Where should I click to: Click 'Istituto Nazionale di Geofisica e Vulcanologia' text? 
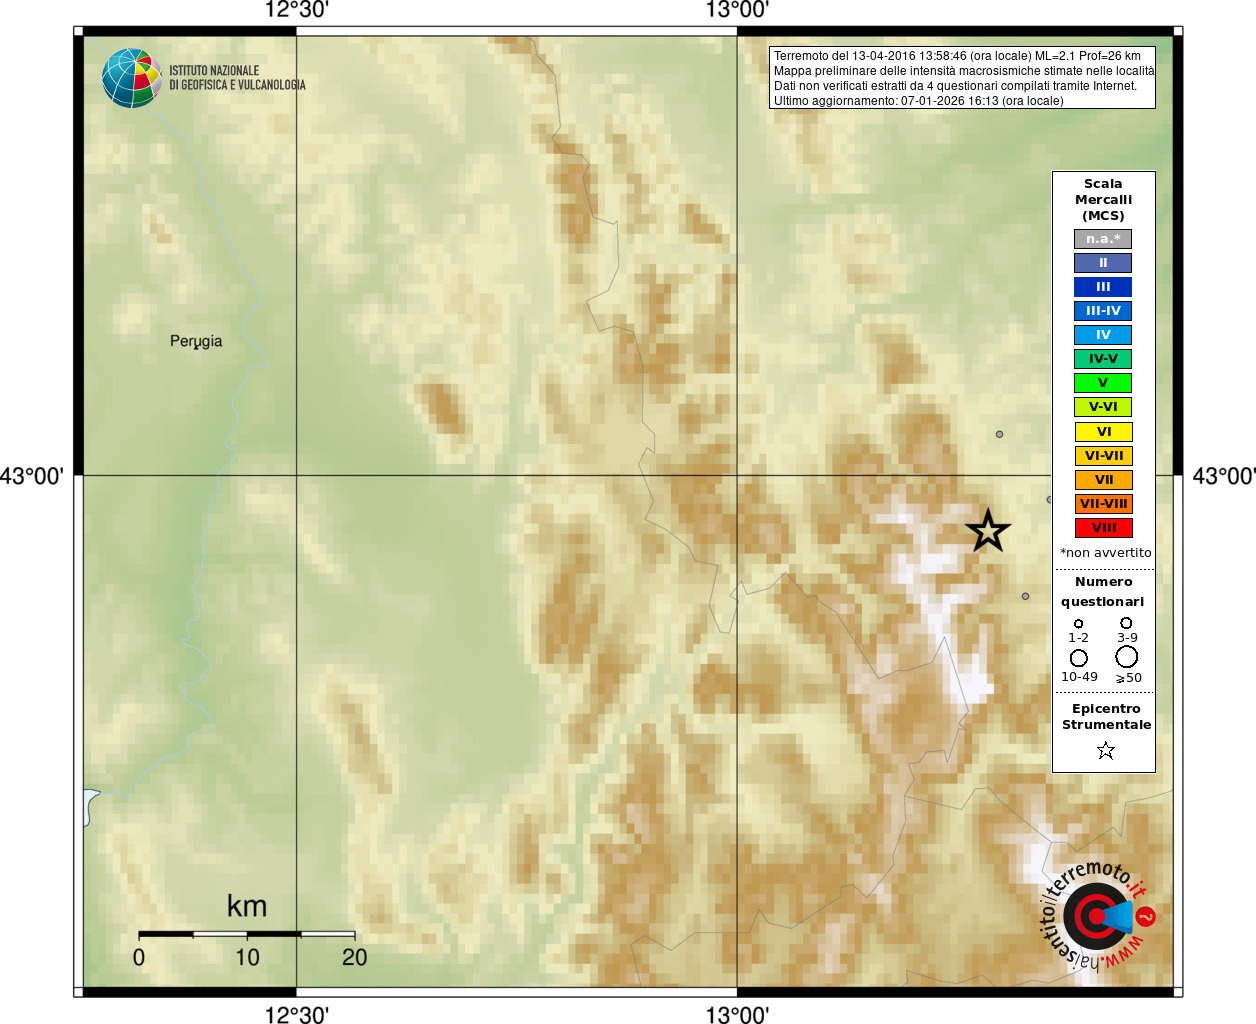(x=237, y=78)
